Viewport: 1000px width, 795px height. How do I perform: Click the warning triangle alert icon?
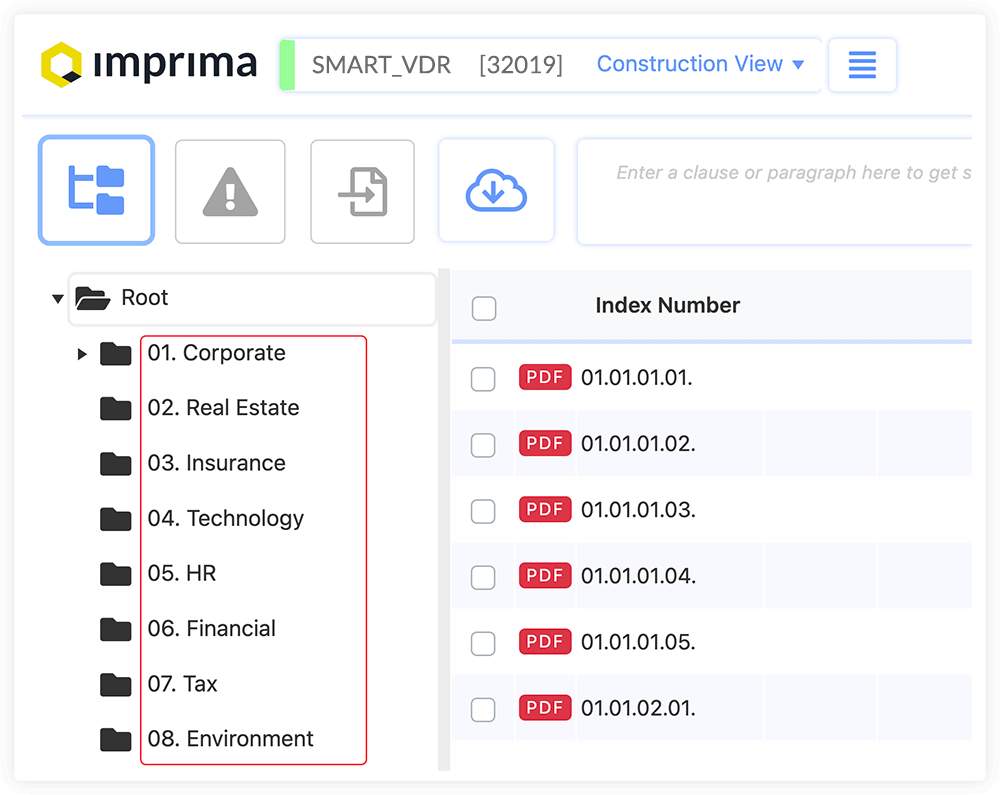[x=230, y=191]
